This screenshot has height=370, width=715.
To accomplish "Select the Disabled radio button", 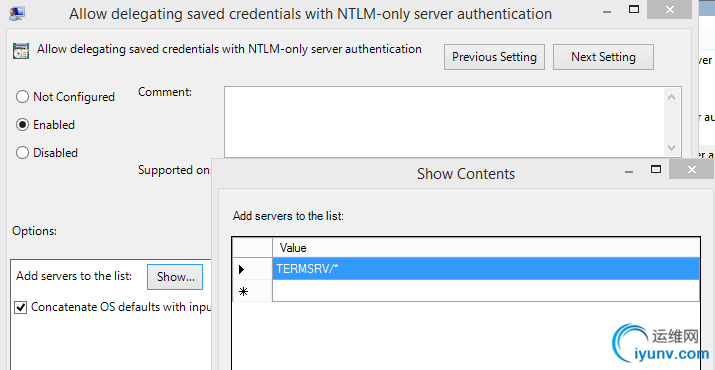I will (x=22, y=152).
